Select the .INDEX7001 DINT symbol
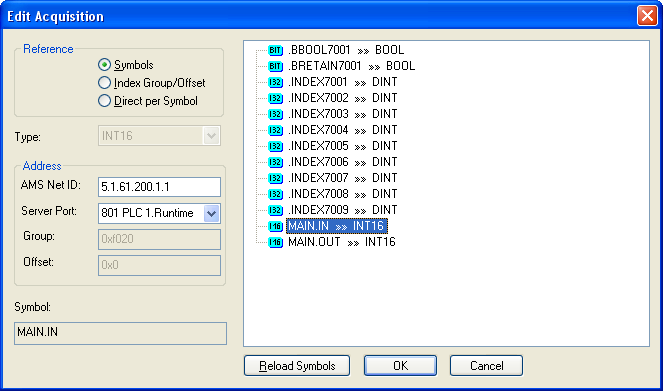This screenshot has height=391, width=663. click(x=342, y=82)
